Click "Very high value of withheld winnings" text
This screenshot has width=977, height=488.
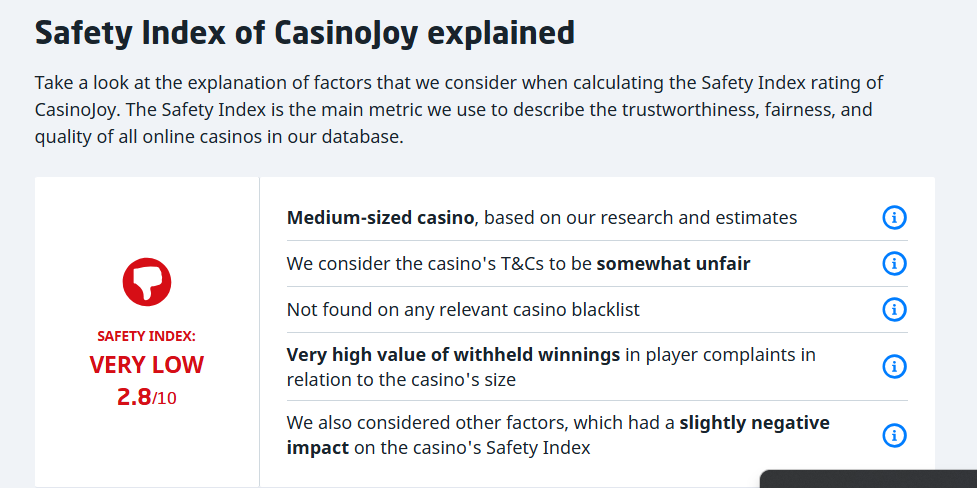[454, 355]
